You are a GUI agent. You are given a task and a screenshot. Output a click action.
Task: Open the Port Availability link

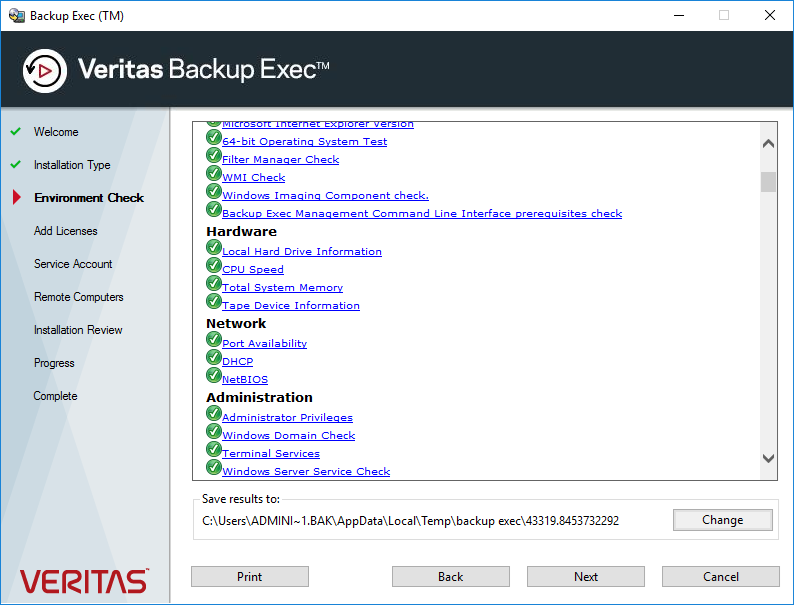pos(264,344)
